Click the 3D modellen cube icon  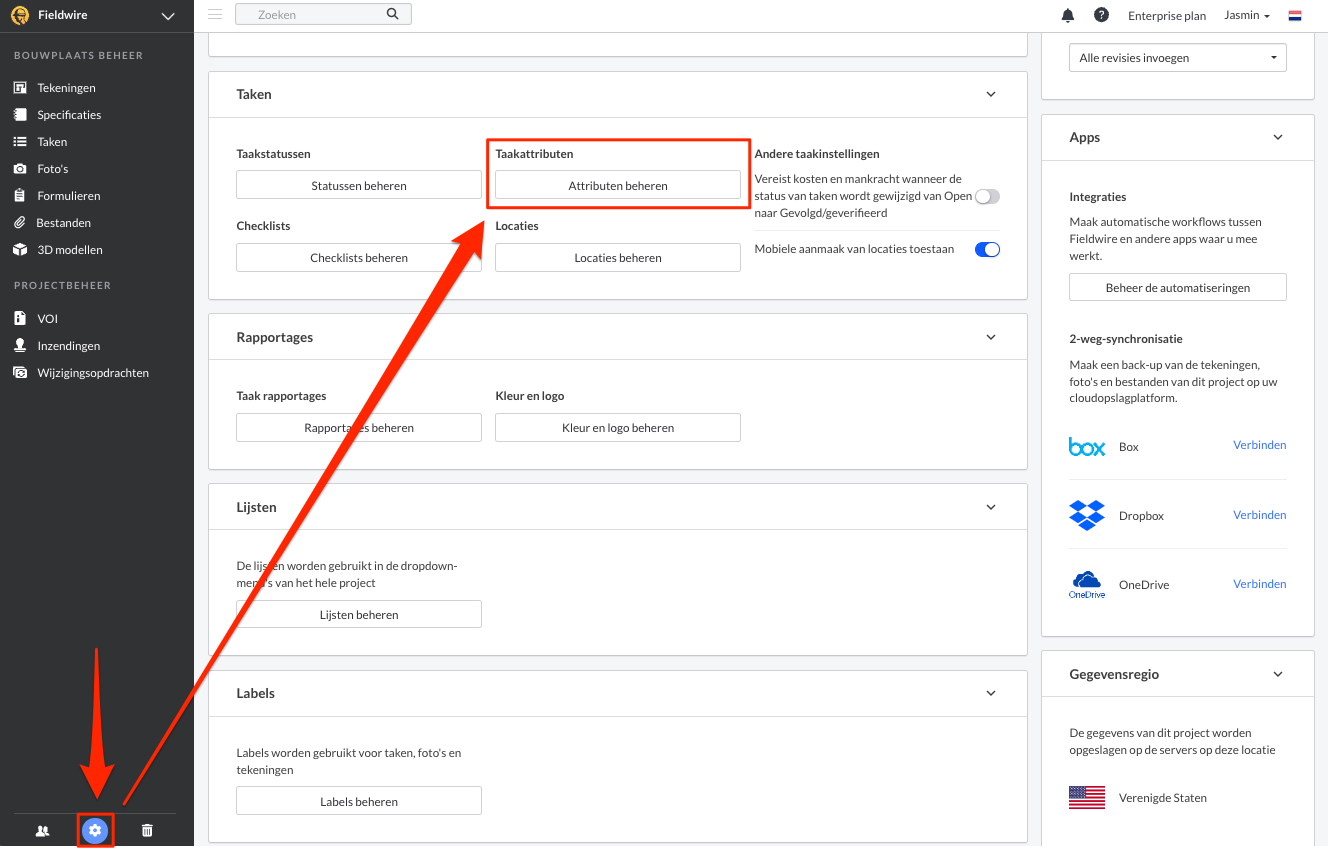19,250
